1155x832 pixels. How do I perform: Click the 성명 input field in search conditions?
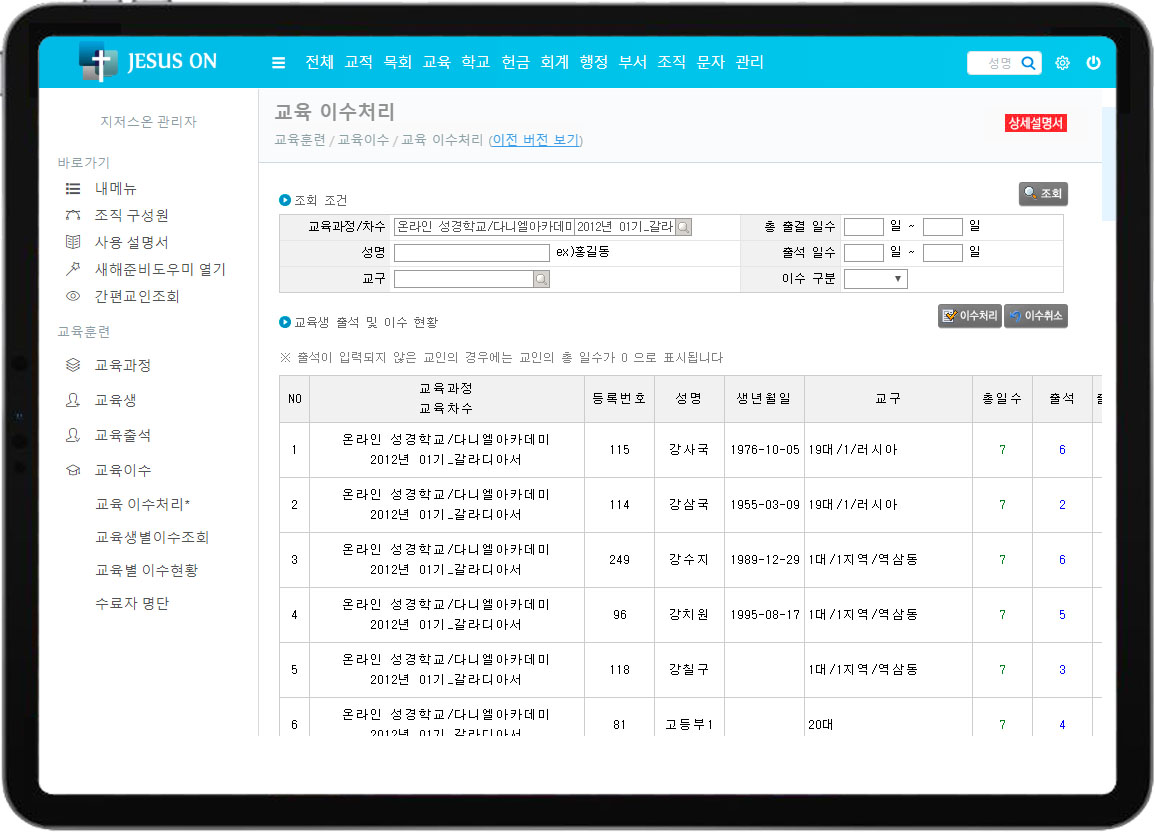(471, 253)
